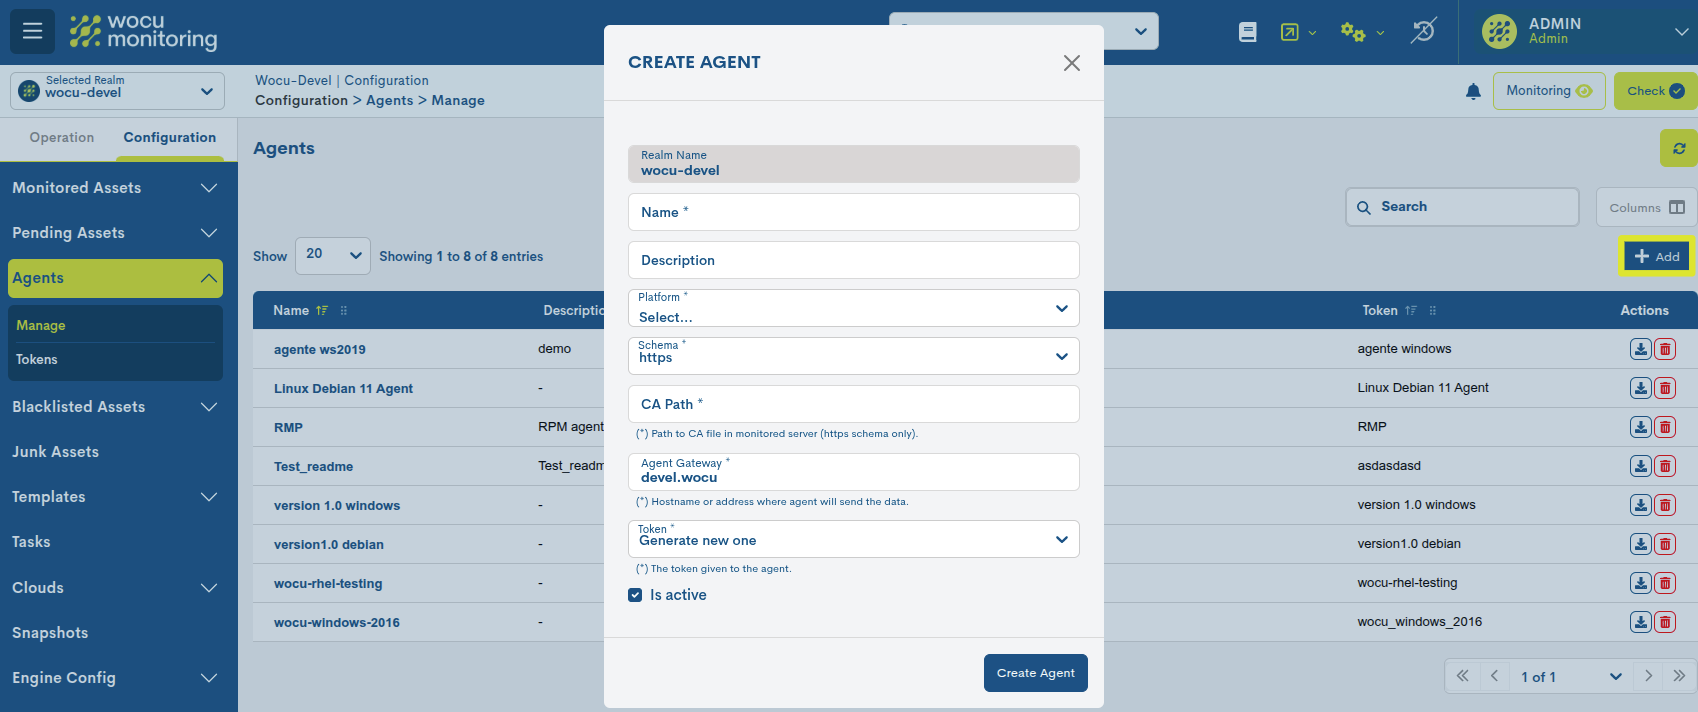Open the settings gears icon

(1353, 32)
